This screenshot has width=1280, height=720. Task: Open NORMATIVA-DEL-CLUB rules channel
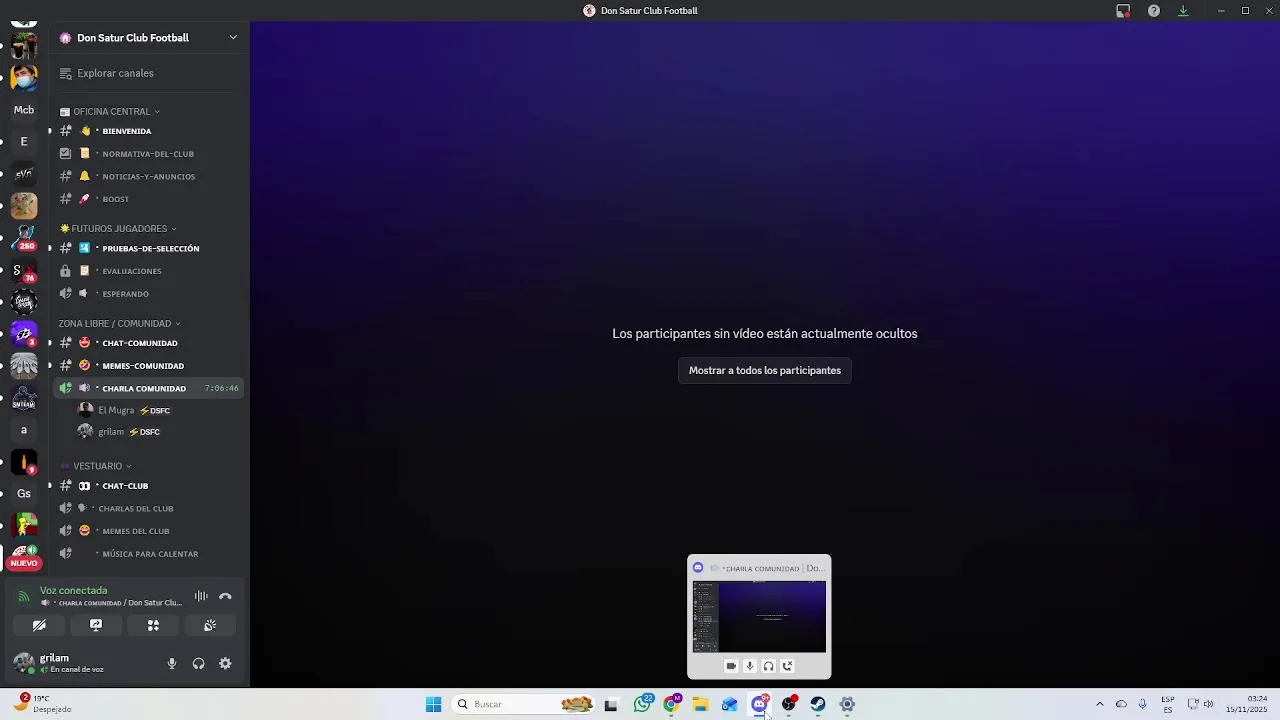point(150,154)
